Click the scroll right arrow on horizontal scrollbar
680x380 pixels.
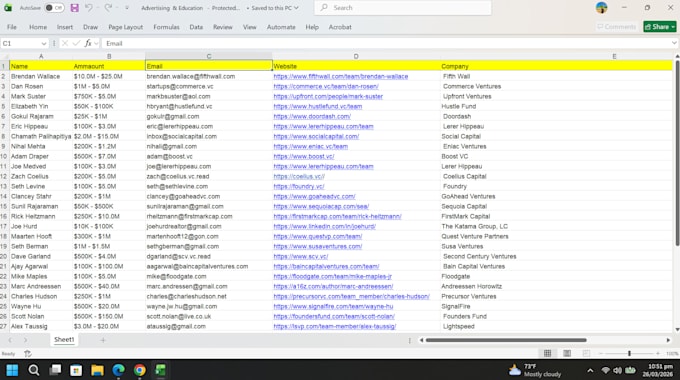pos(668,340)
